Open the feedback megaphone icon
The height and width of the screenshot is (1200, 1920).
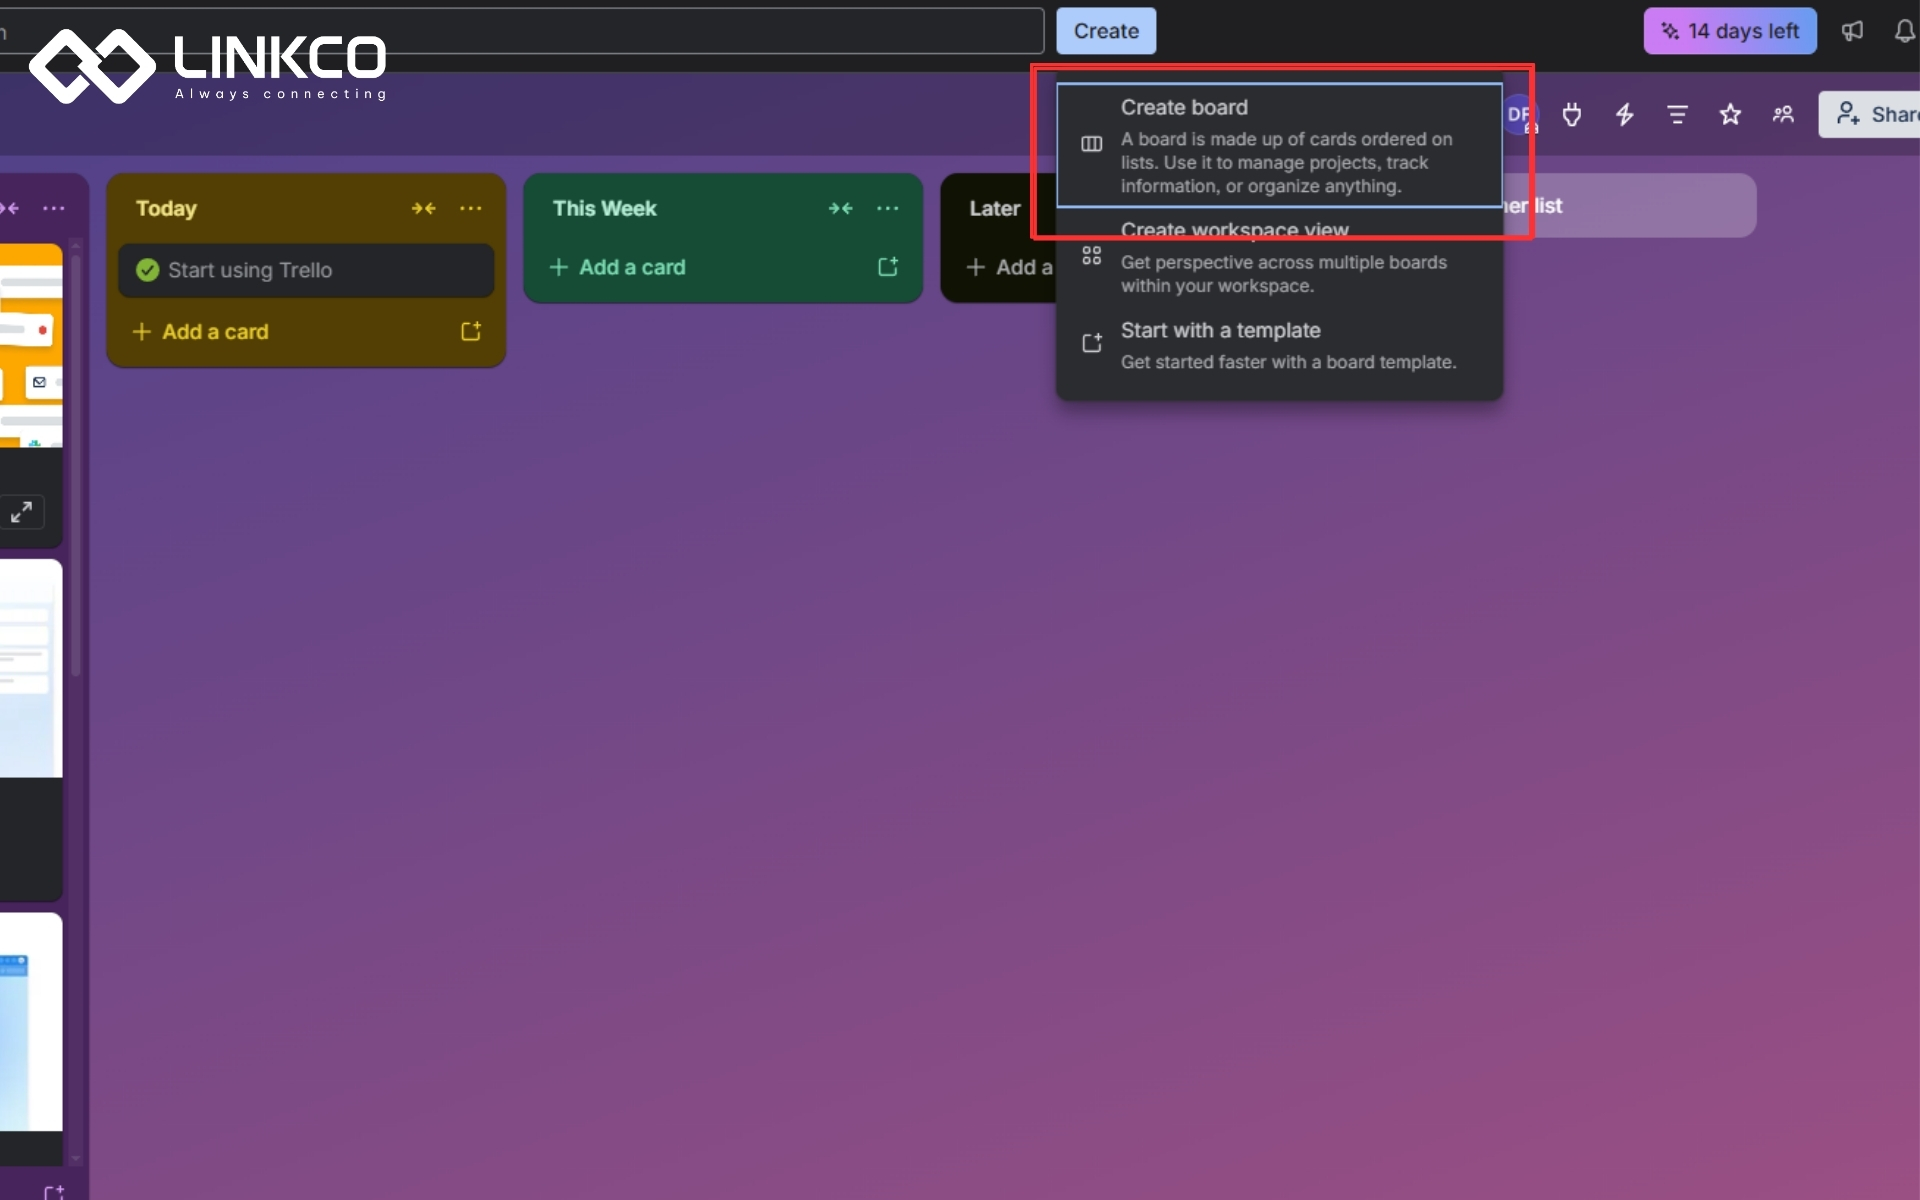[1852, 31]
